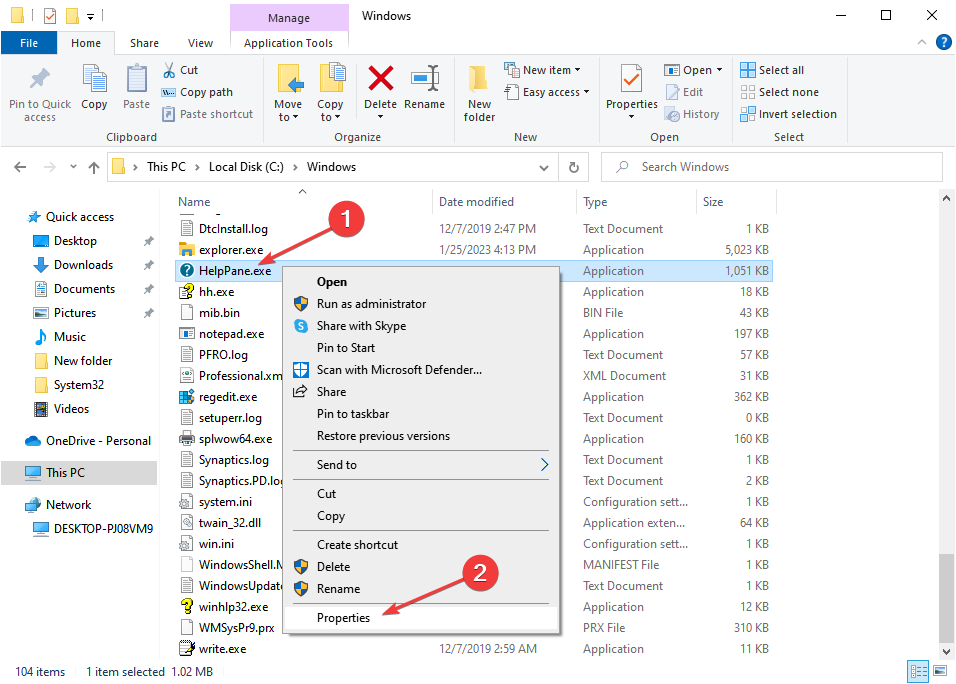
Task: Open the ribbon Properties checkmark icon
Action: tap(631, 79)
